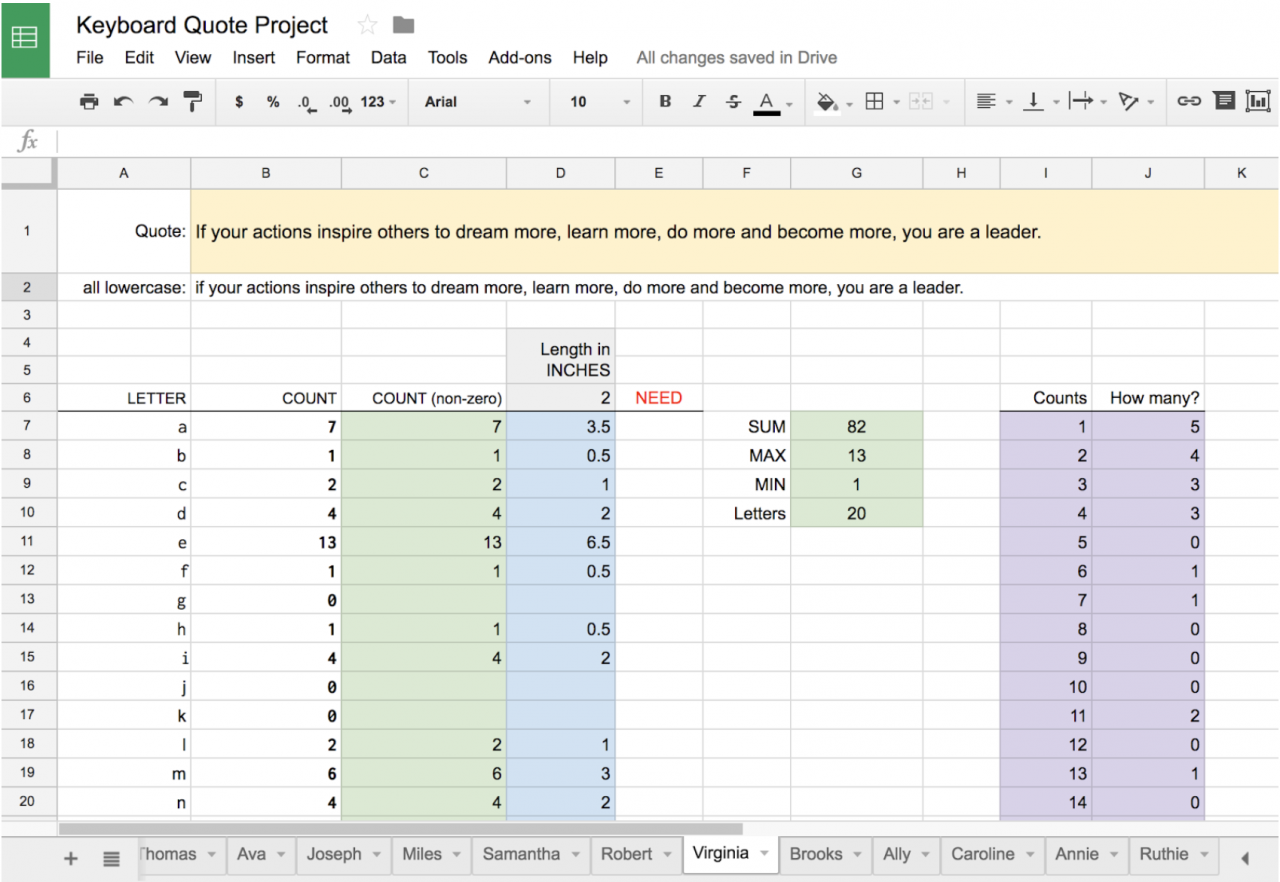This screenshot has width=1280, height=882.
Task: Click the insert chart icon
Action: click(1257, 101)
